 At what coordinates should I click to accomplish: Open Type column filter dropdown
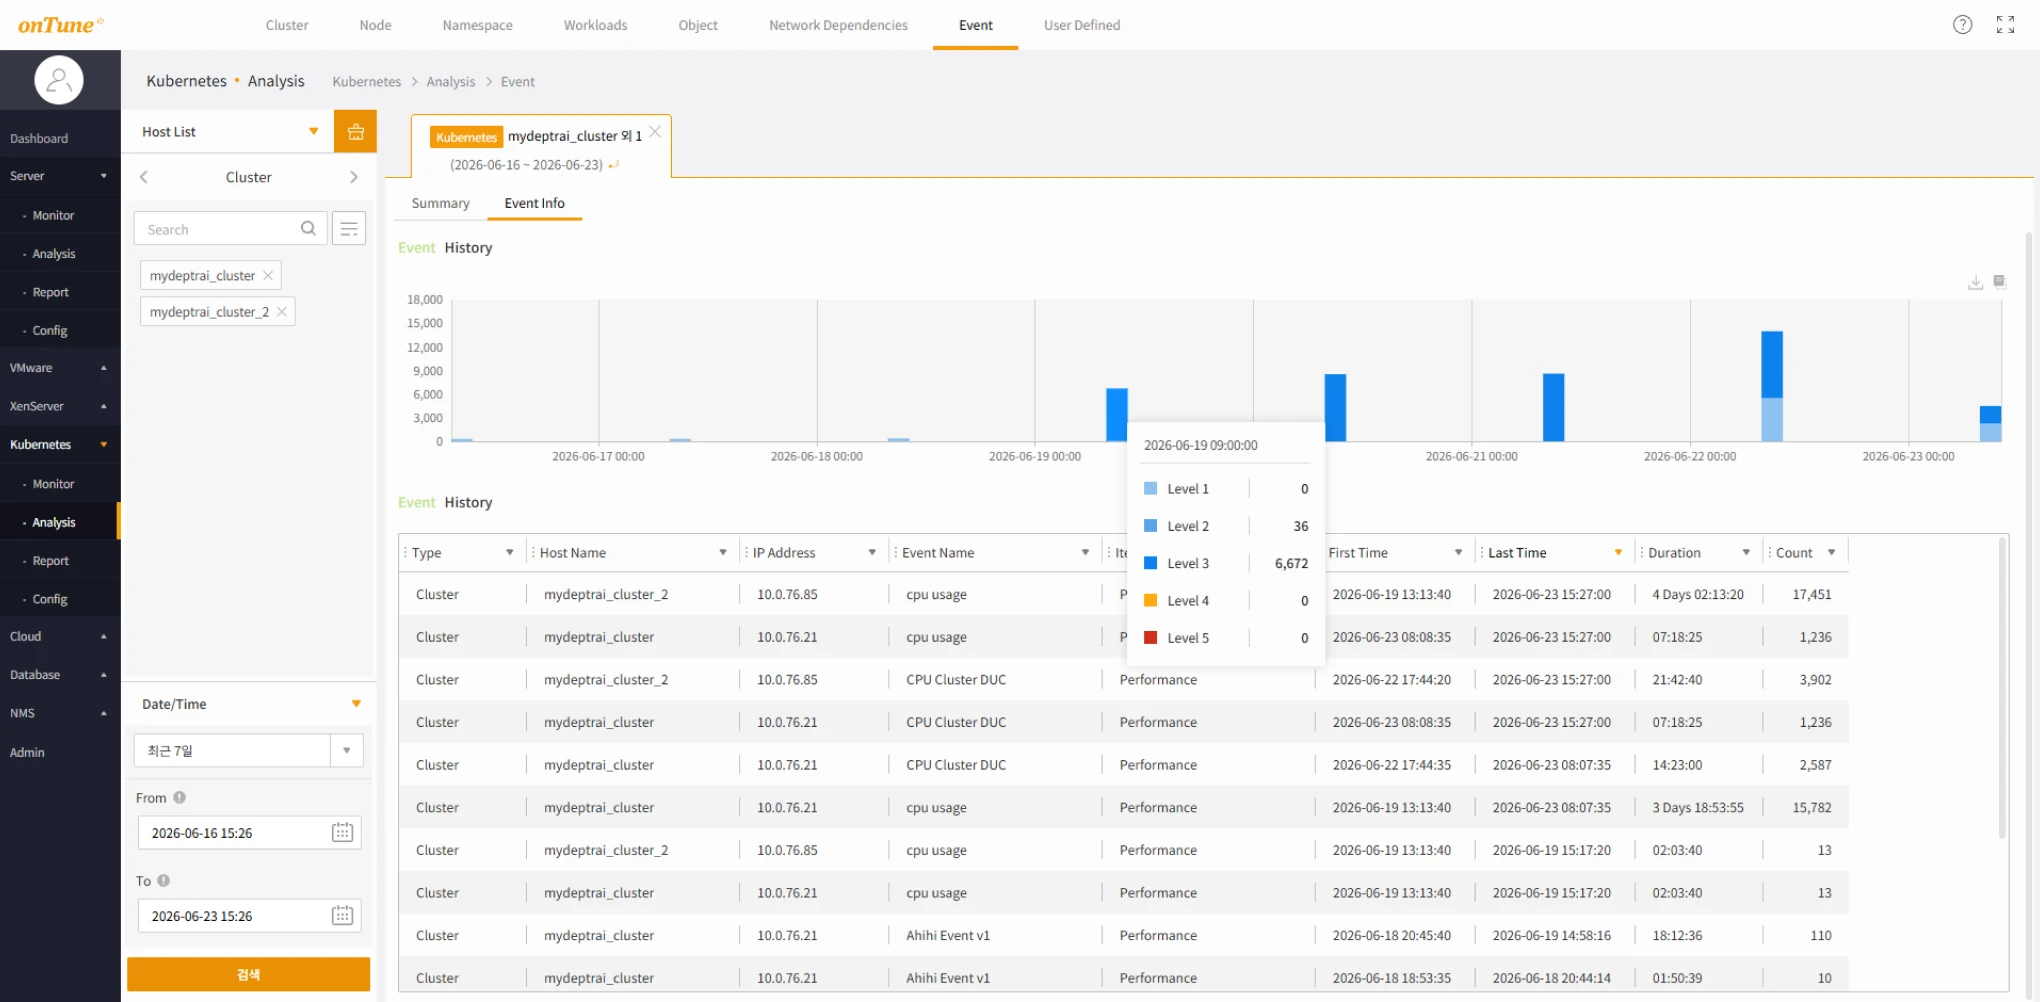point(509,553)
